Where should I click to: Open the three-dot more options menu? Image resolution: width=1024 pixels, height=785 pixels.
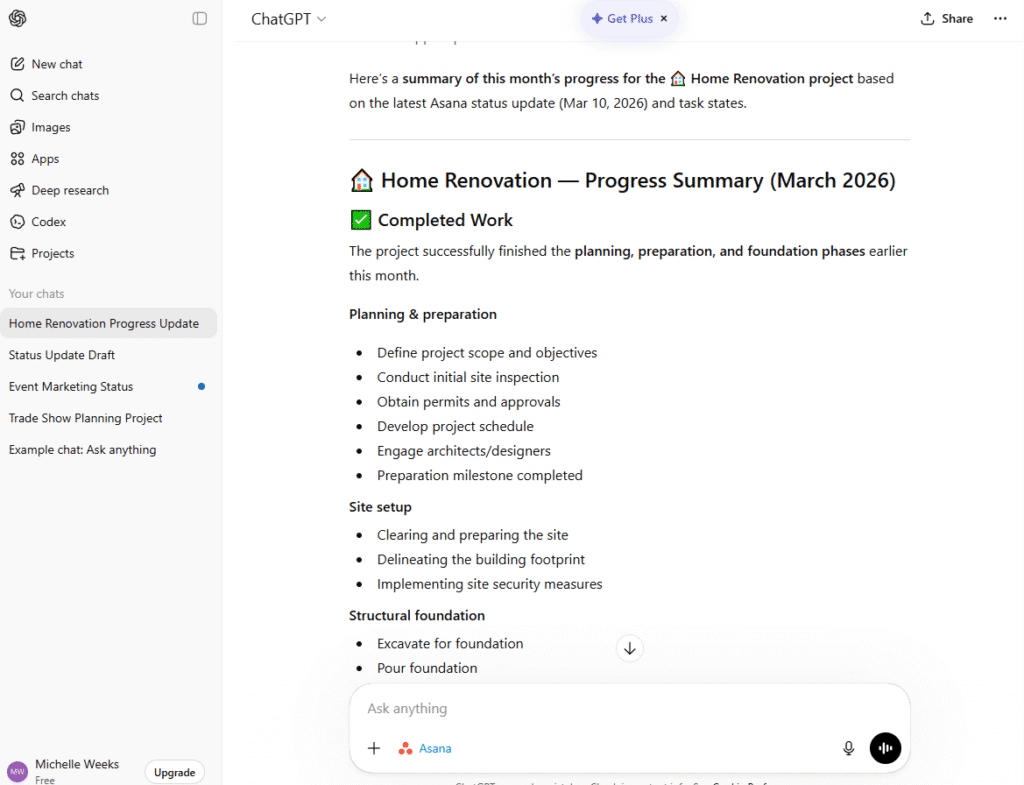point(1000,19)
